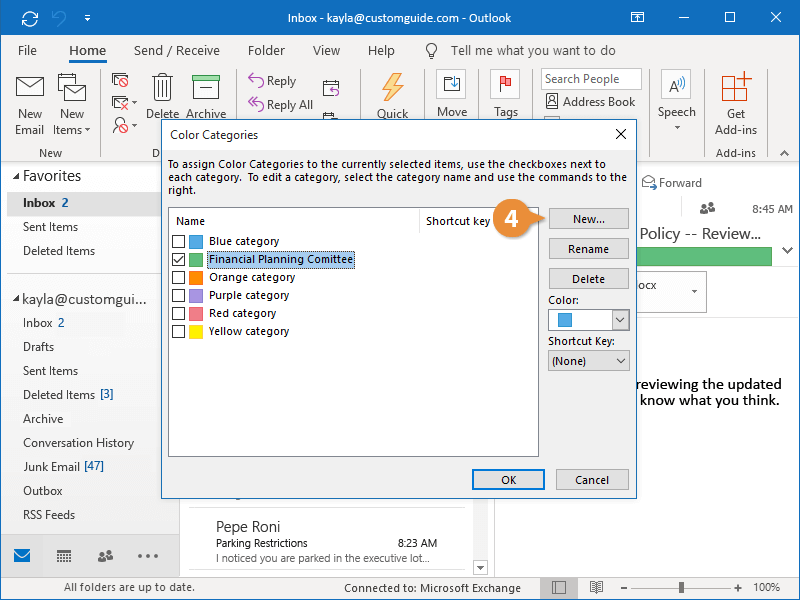Open the Address Book
Viewport: 800px width, 600px height.
(x=590, y=102)
